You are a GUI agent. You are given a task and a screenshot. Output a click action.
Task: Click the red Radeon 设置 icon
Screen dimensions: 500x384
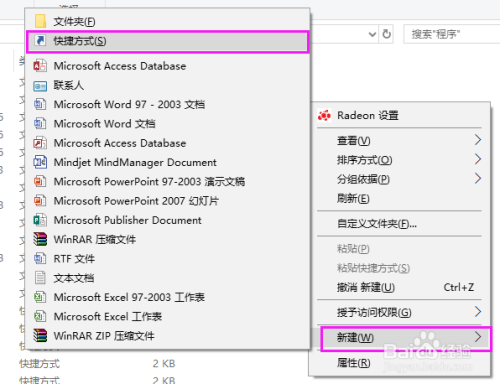point(324,115)
